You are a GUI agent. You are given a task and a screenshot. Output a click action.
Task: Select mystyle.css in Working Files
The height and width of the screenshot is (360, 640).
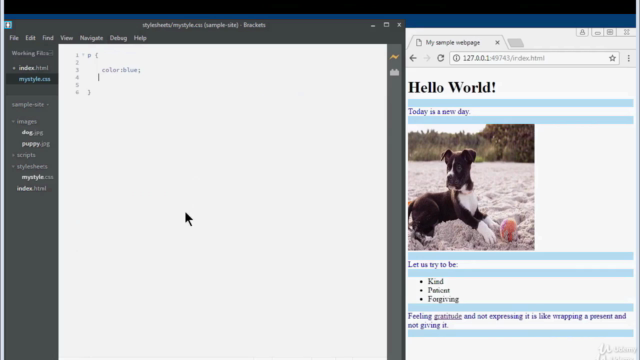[x=35, y=79]
